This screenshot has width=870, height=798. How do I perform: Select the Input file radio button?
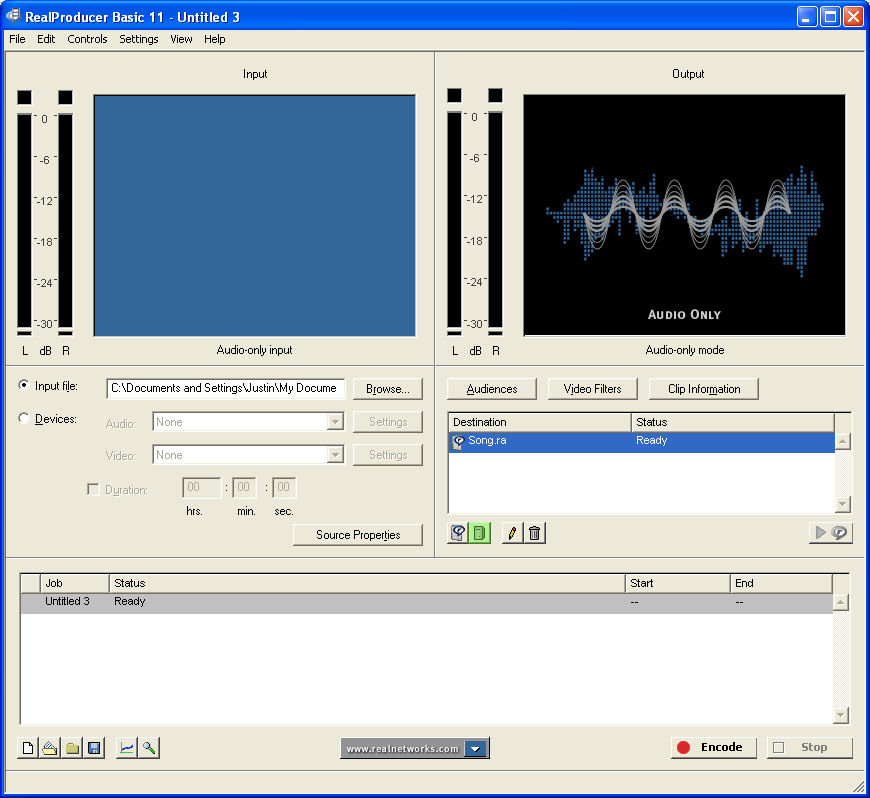[x=24, y=385]
